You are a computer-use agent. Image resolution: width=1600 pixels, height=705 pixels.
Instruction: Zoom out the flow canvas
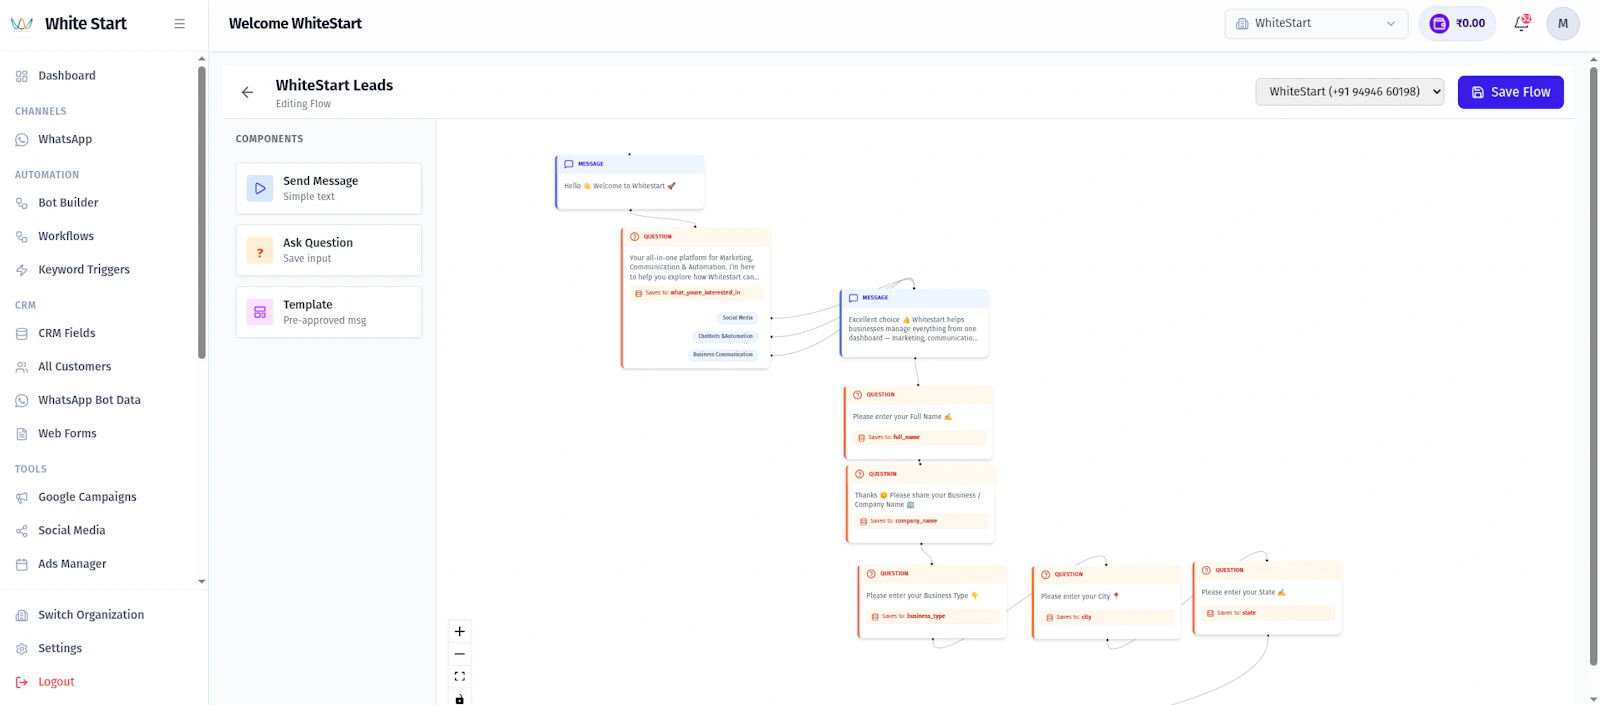[x=460, y=654]
